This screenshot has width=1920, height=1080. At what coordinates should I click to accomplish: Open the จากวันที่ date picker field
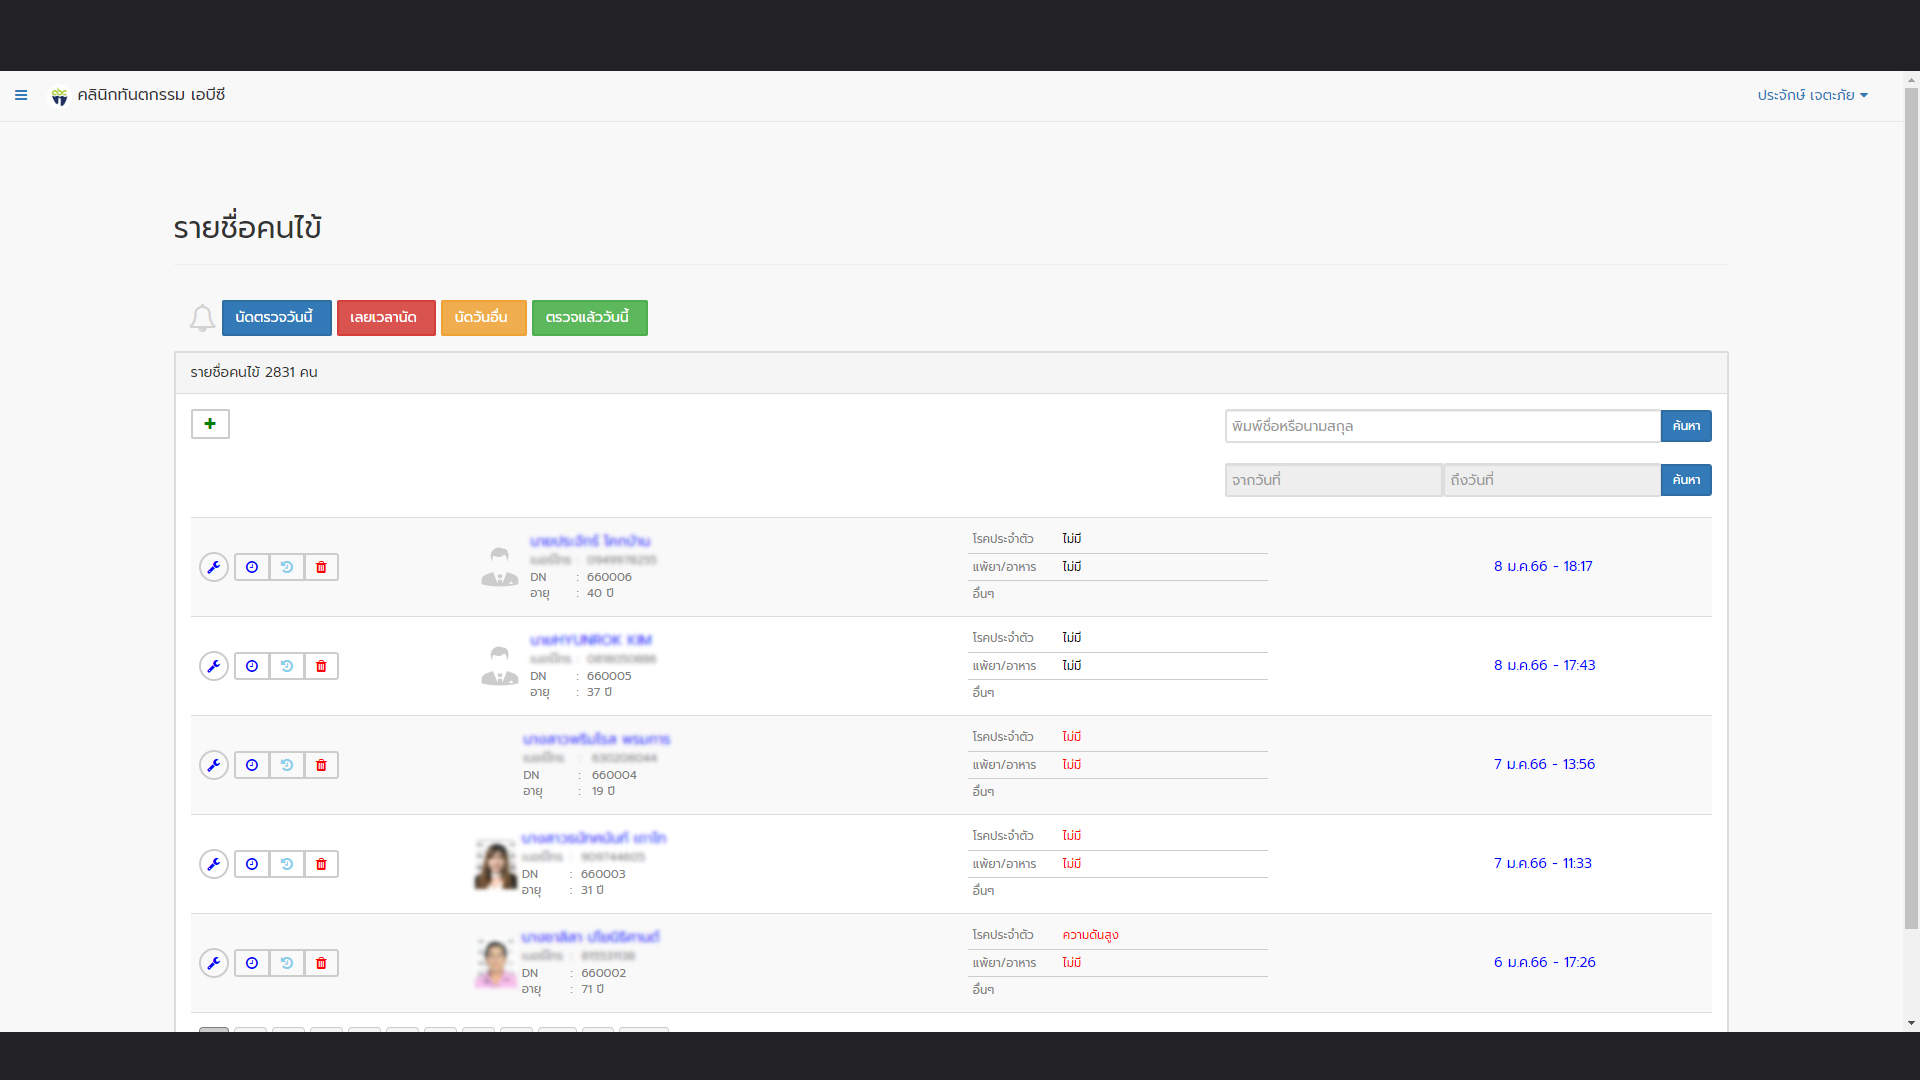tap(1333, 480)
